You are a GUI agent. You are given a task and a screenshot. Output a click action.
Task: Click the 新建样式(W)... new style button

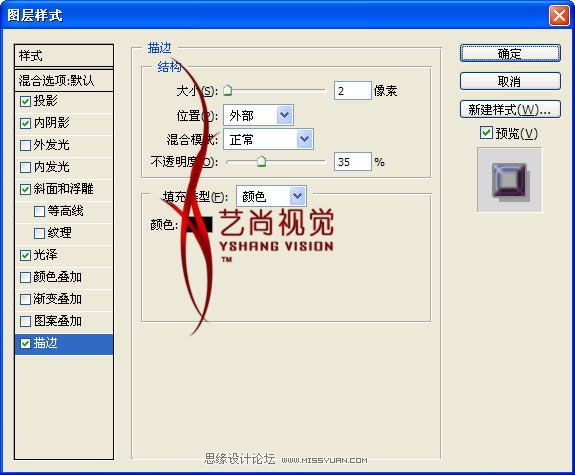[x=510, y=109]
